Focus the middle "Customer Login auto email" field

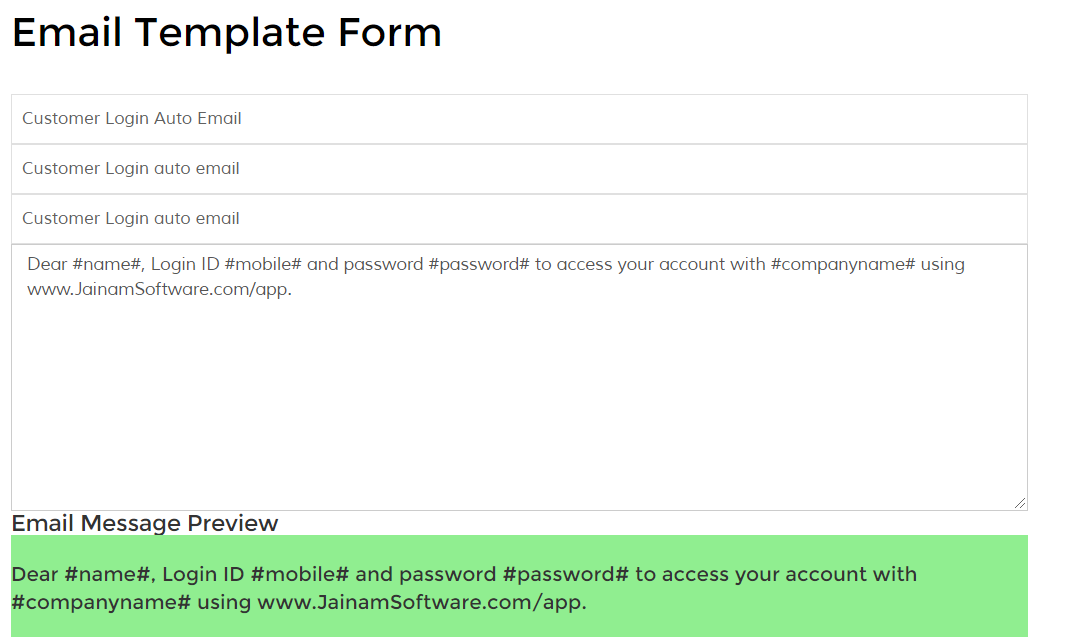[x=519, y=169]
